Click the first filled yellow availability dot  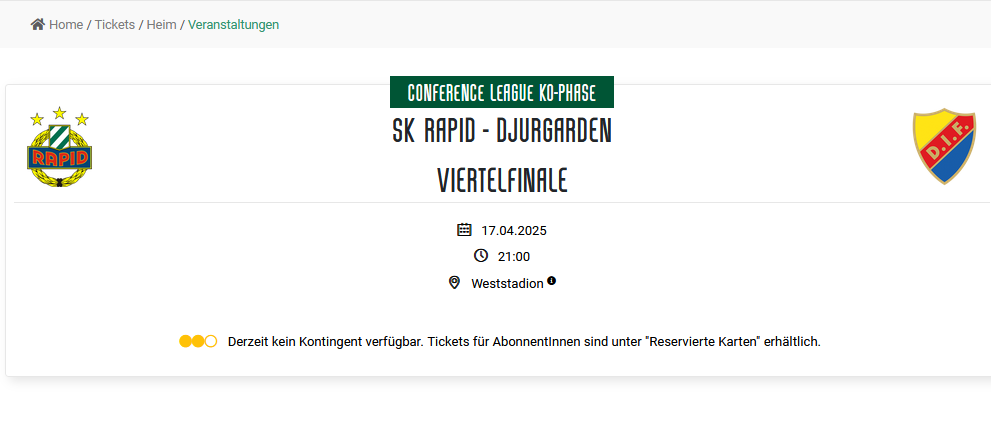[x=186, y=341]
